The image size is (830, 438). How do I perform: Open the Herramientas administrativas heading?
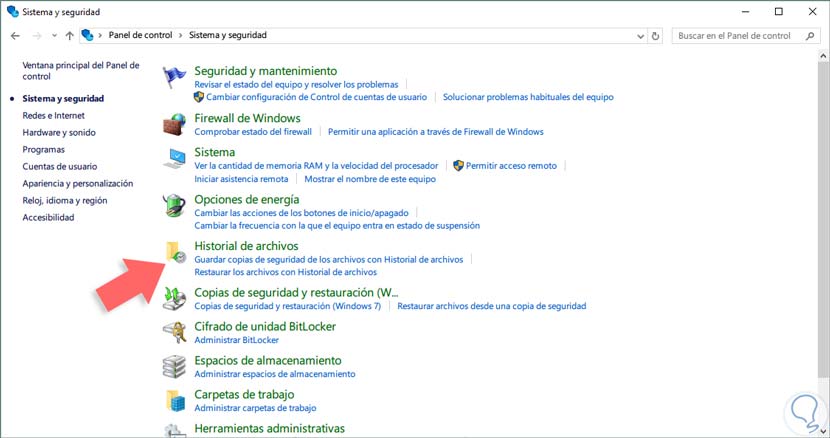269,428
